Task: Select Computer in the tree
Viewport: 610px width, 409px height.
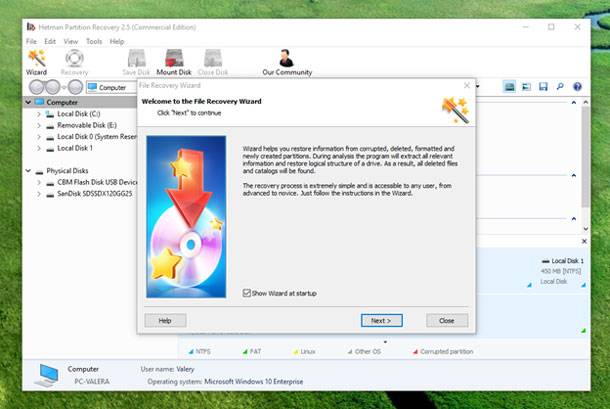Action: 62,102
